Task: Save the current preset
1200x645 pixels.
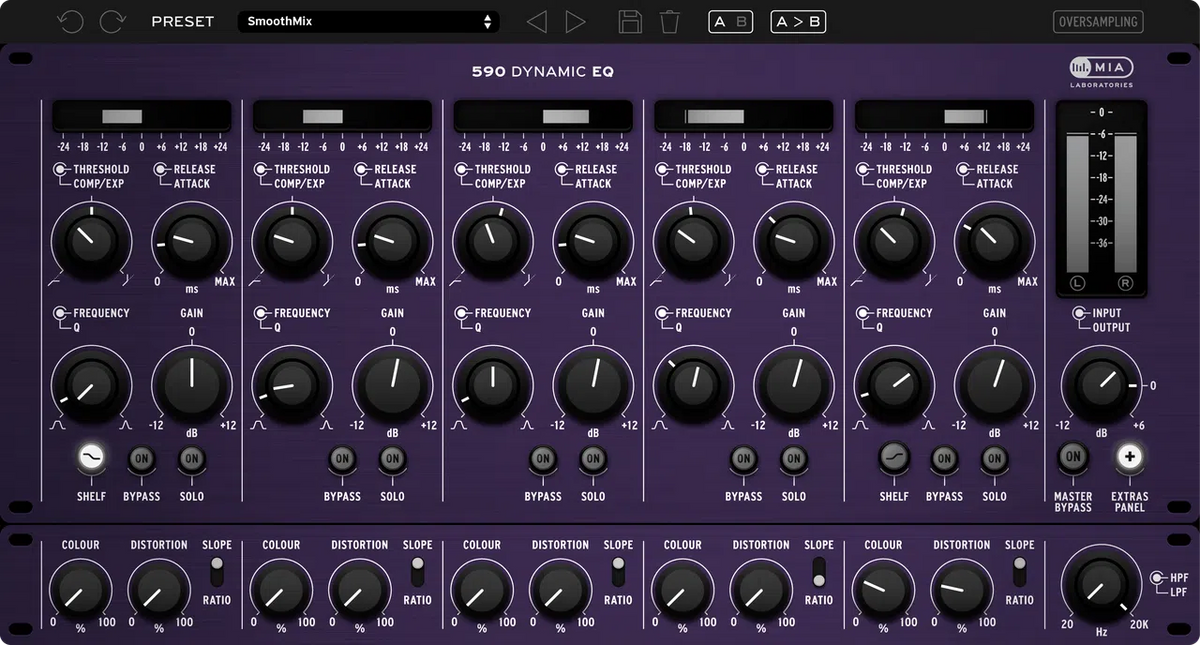Action: pyautogui.click(x=629, y=21)
